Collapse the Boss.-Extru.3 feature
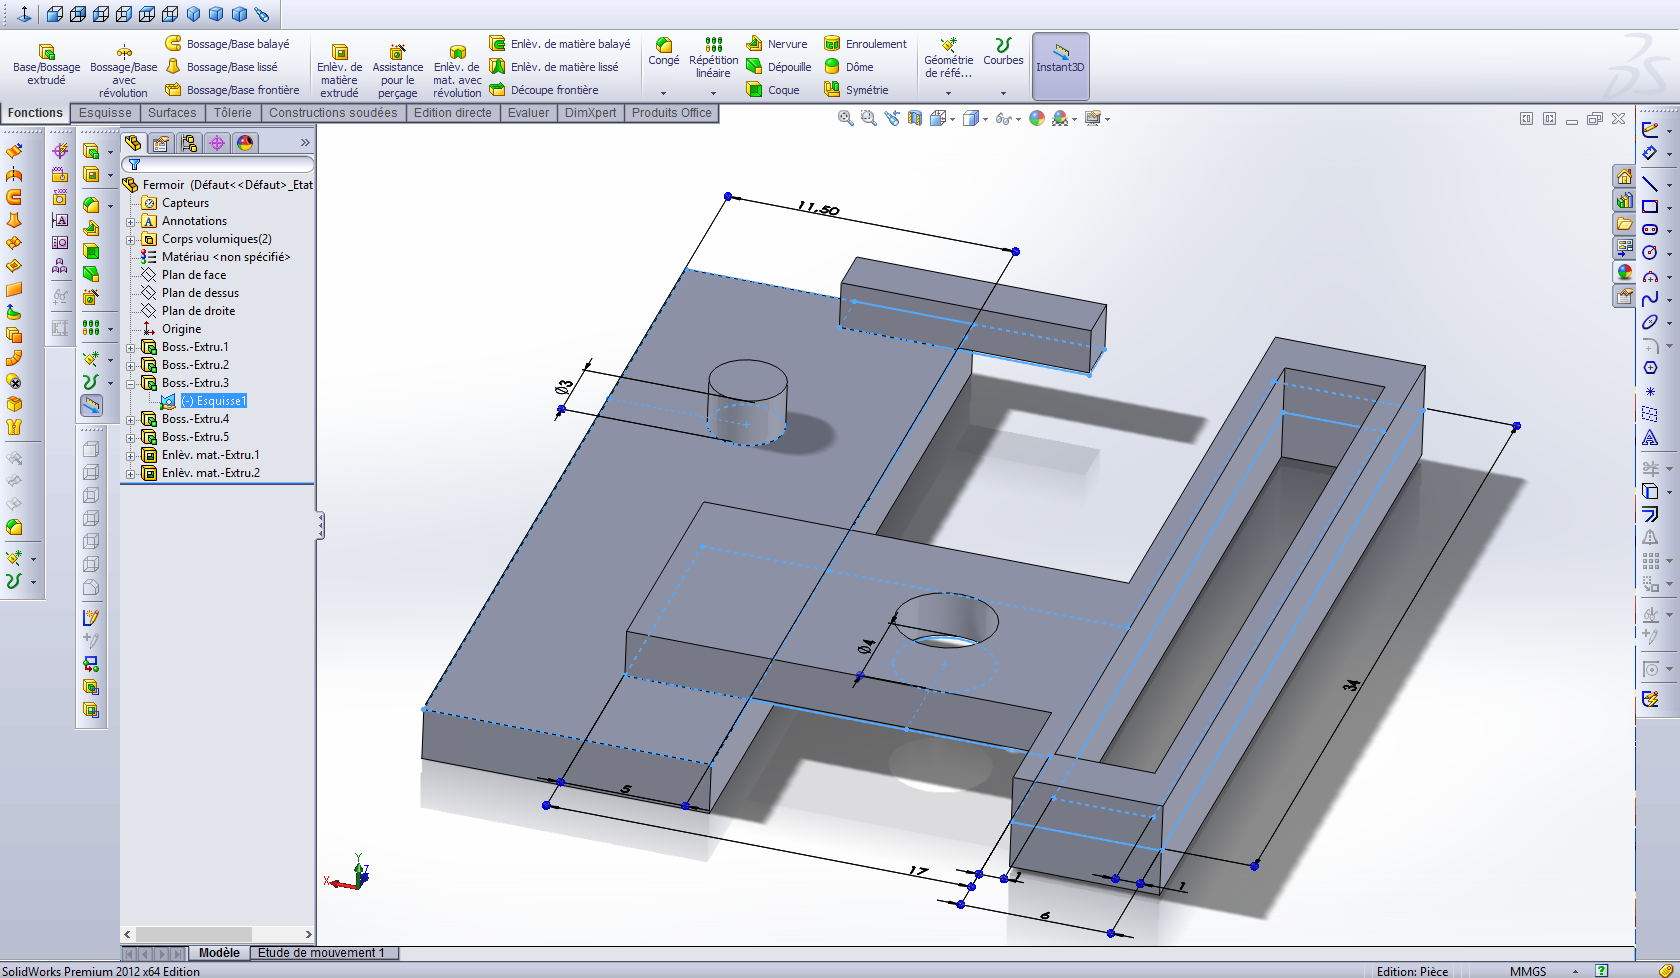 tap(132, 383)
